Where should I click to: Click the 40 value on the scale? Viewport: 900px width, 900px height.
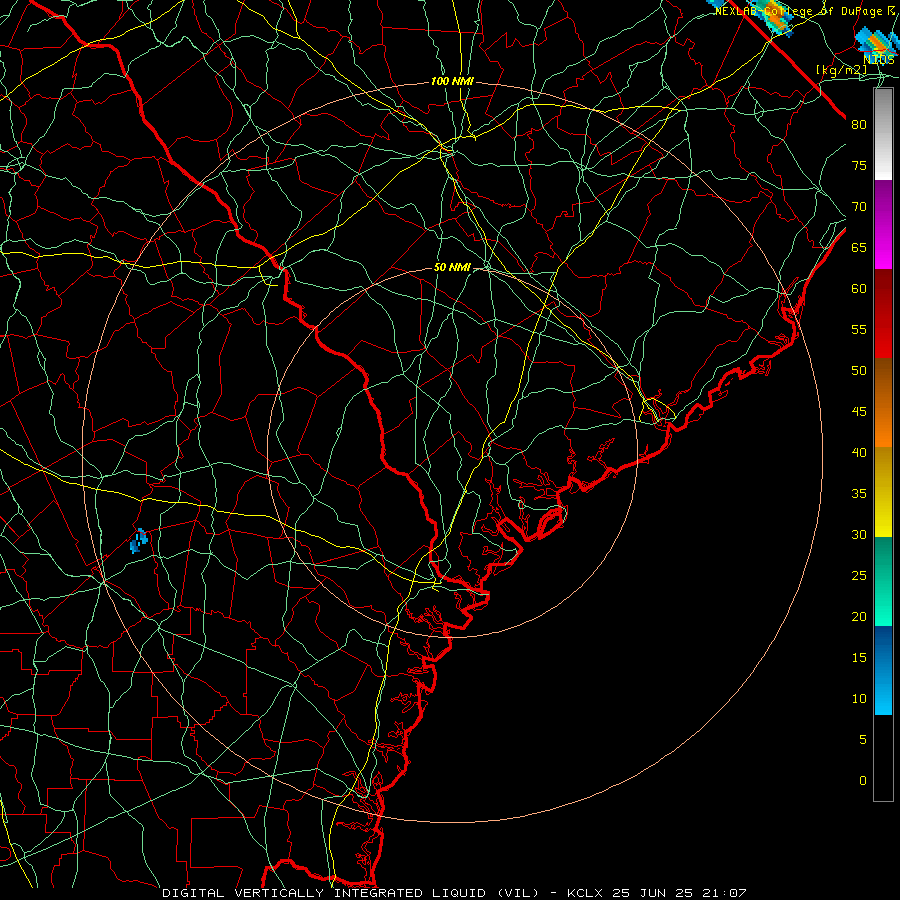pyautogui.click(x=859, y=452)
